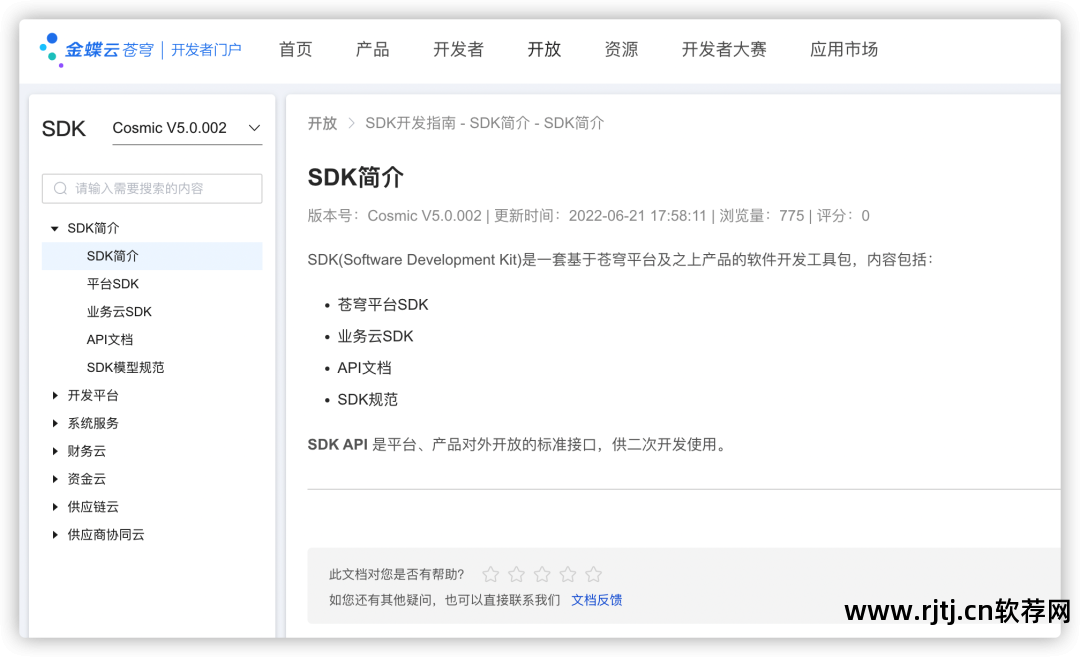Expand the 财务云 tree node
The height and width of the screenshot is (657, 1080).
pos(54,451)
